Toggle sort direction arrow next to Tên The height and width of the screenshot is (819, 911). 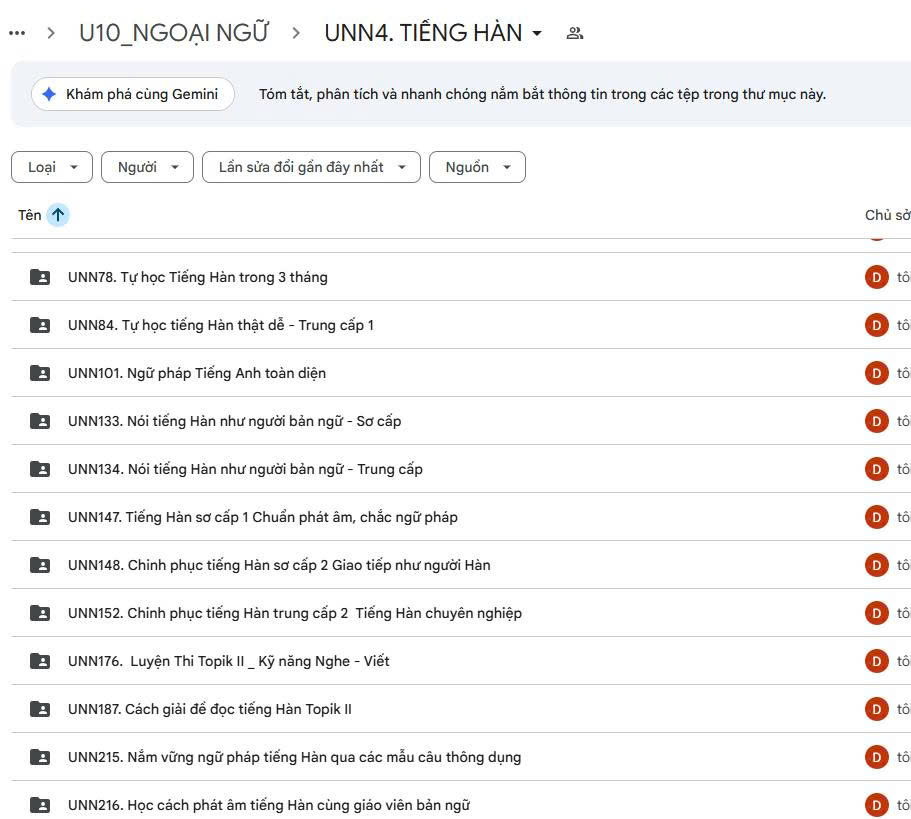58,215
